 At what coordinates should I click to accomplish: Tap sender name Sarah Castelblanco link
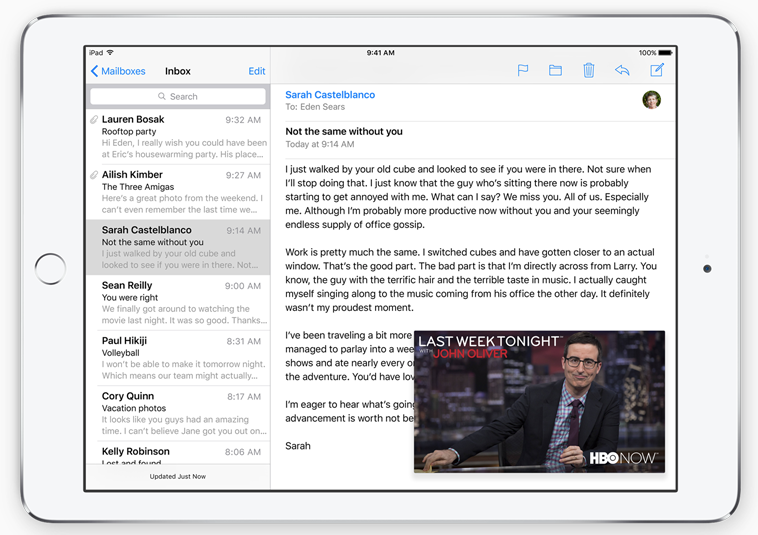(x=330, y=95)
